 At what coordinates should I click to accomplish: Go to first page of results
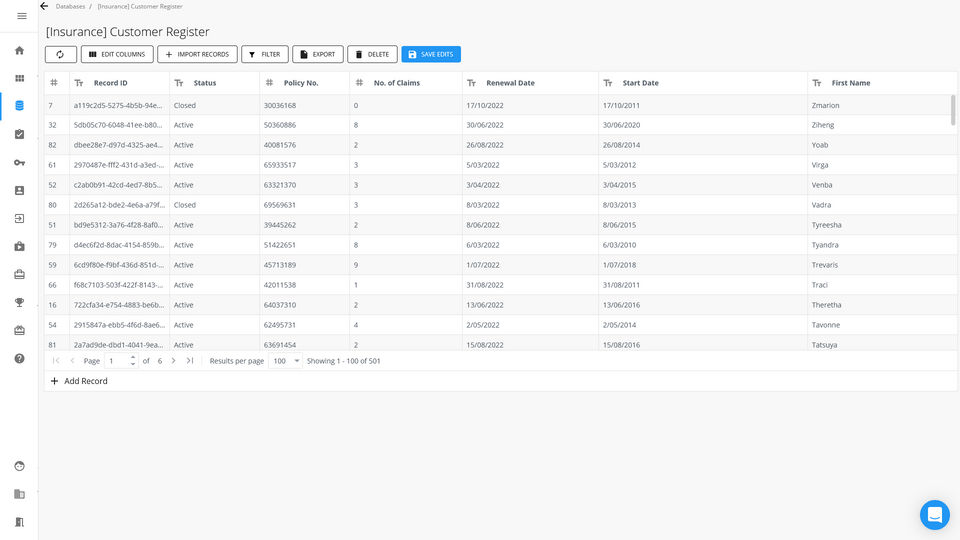click(x=56, y=361)
